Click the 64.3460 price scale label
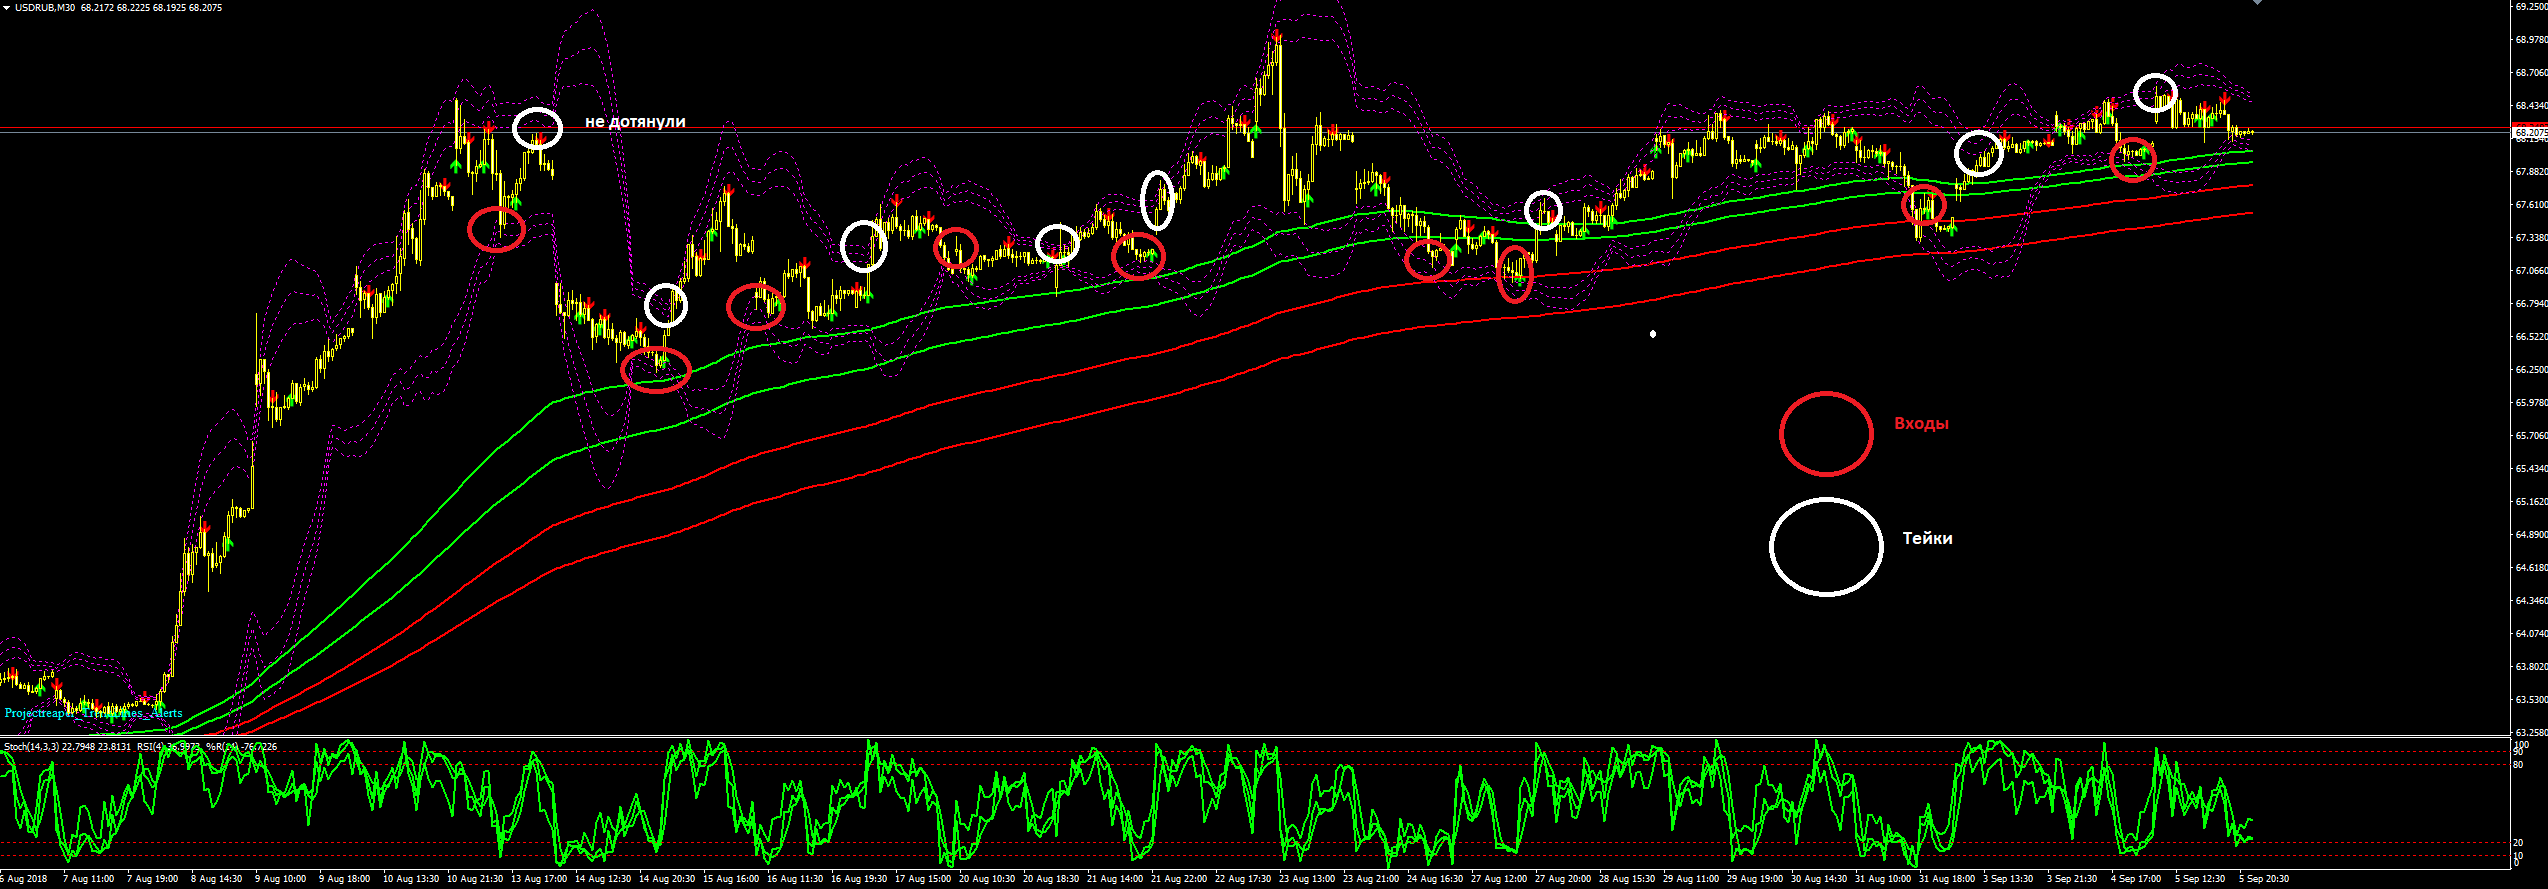Image resolution: width=2548 pixels, height=889 pixels. click(2530, 601)
